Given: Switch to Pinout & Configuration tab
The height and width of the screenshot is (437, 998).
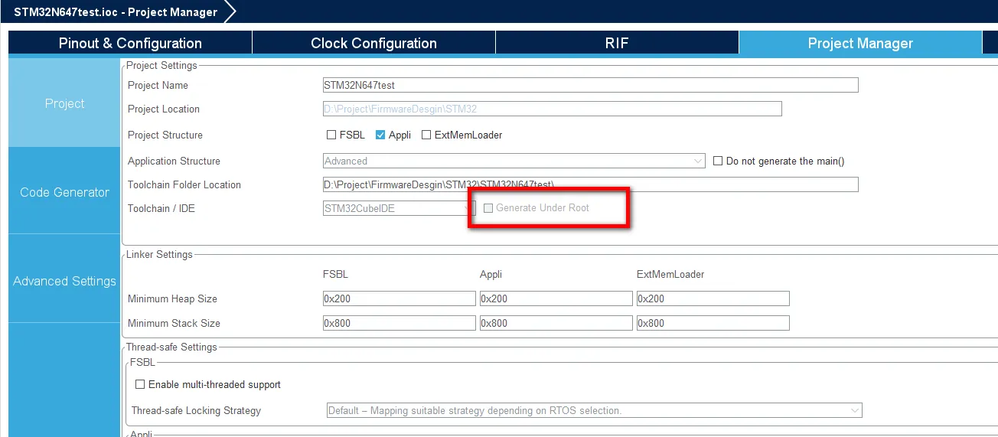Looking at the screenshot, I should pos(130,43).
